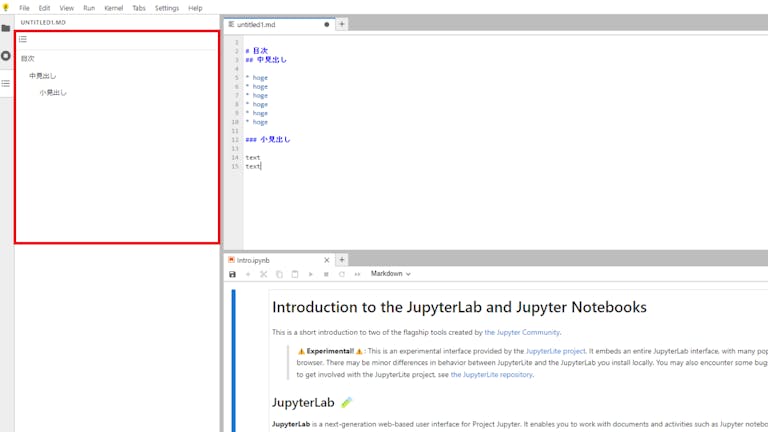Close the Intro.ipynb tab
The height and width of the screenshot is (432, 768).
click(x=327, y=260)
